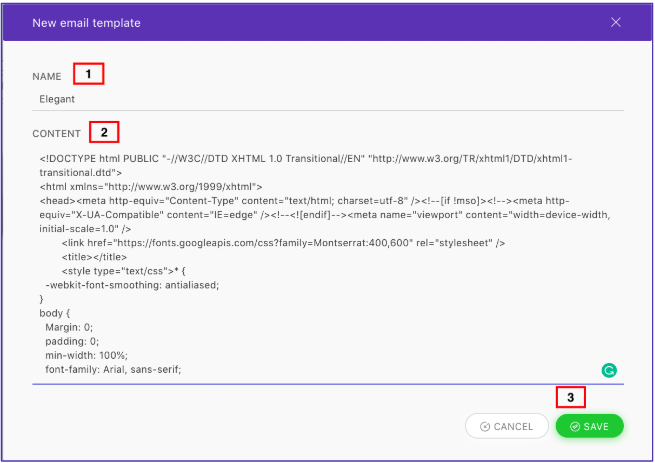Close the New email template dialog

[x=616, y=22]
